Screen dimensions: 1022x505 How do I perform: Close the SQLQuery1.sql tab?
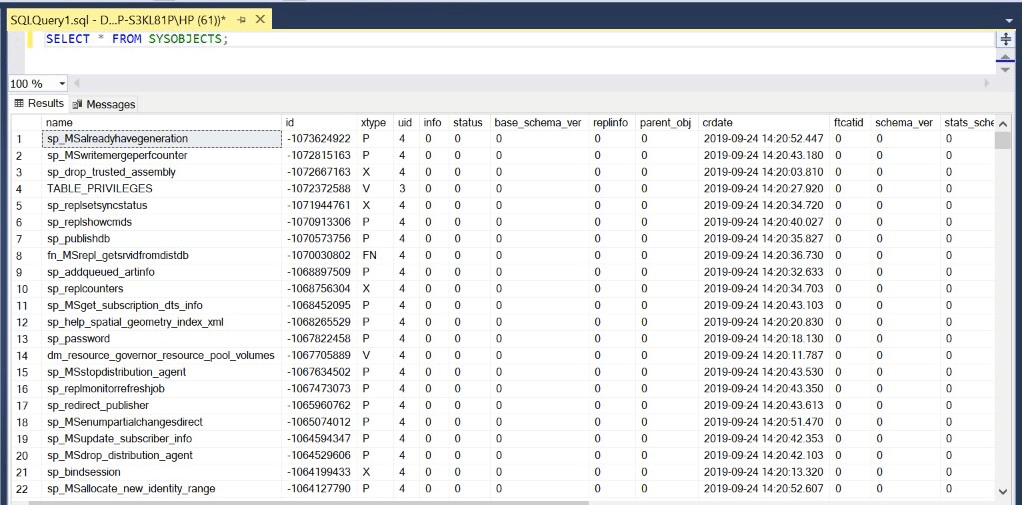[261, 20]
